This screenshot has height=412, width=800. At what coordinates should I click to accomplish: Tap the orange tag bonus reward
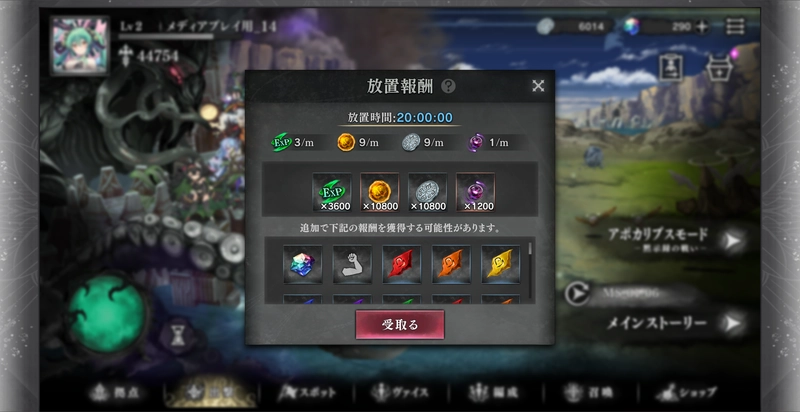[451, 265]
